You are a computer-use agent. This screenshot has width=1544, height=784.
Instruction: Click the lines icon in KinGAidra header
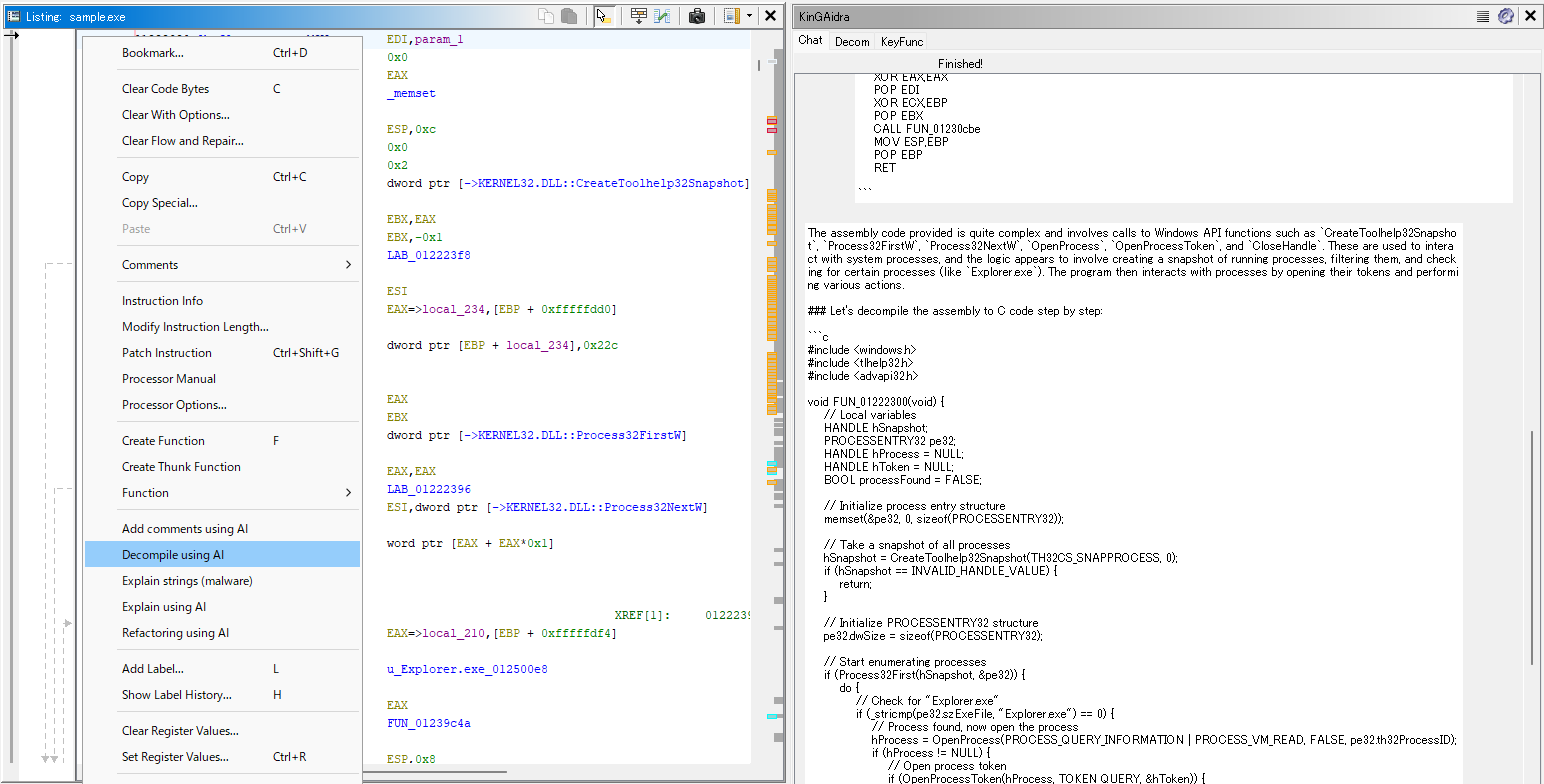pyautogui.click(x=1483, y=16)
